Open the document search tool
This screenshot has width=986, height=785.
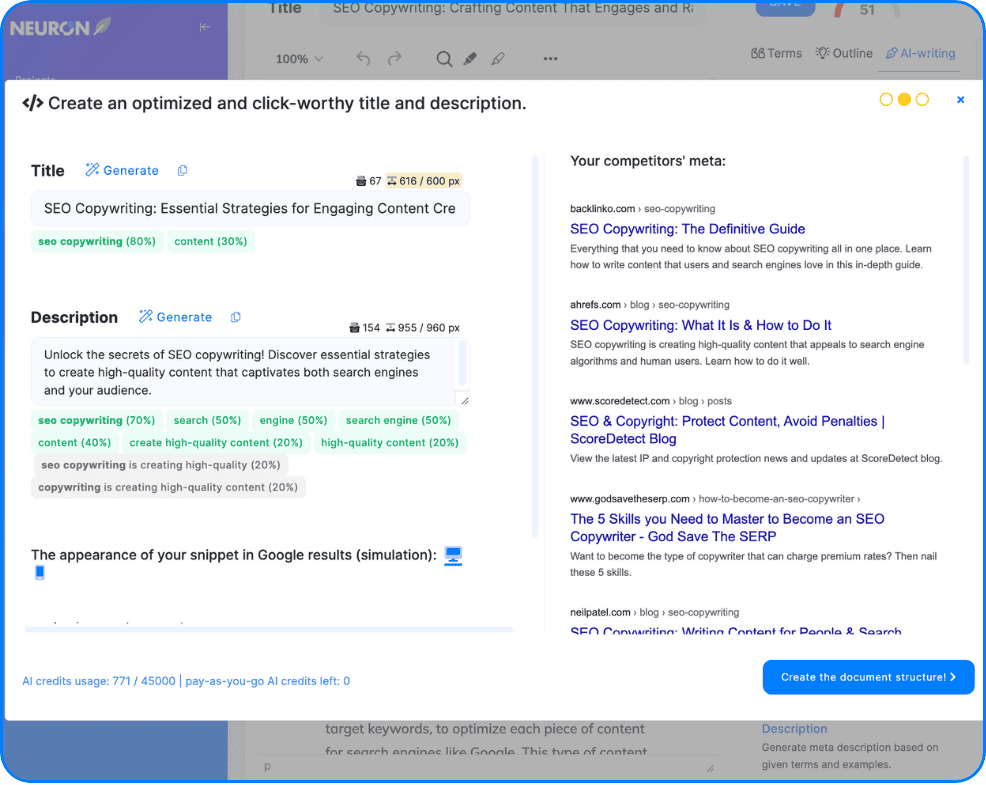pos(444,58)
